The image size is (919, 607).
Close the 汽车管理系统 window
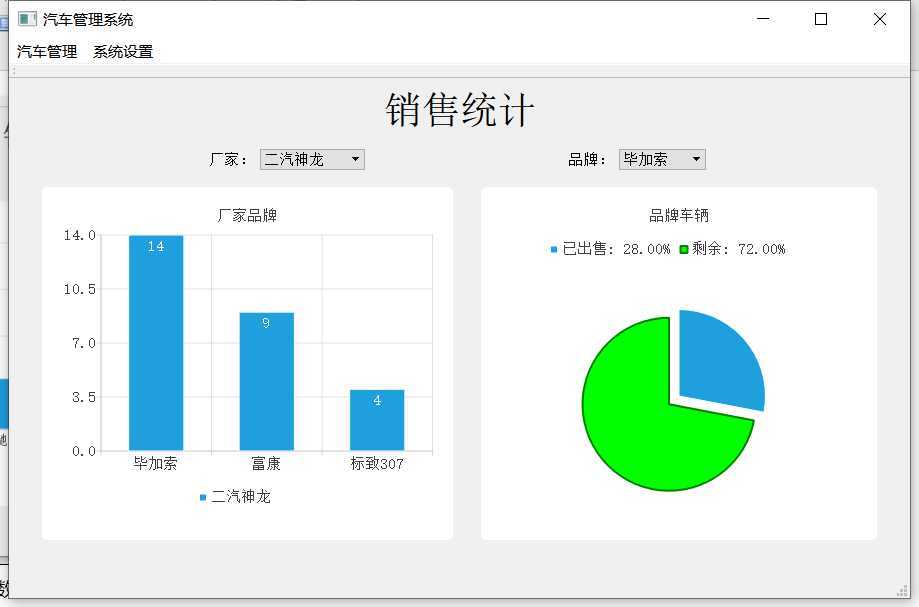pyautogui.click(x=880, y=19)
